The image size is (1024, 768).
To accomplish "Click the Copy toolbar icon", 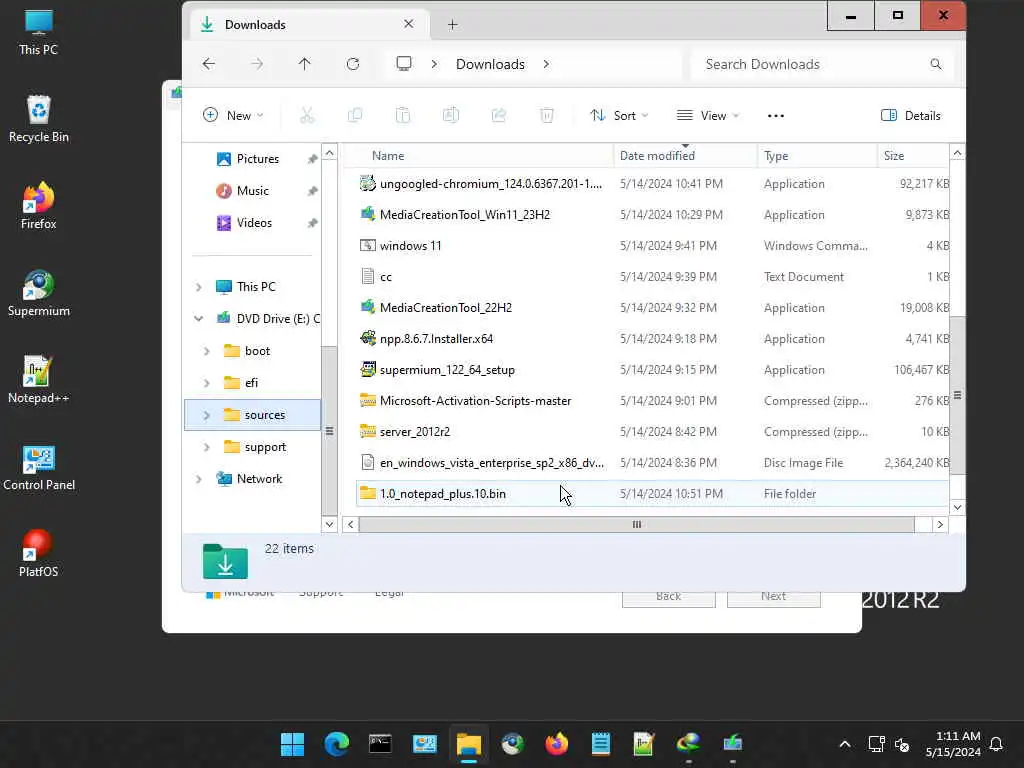I will pos(355,116).
